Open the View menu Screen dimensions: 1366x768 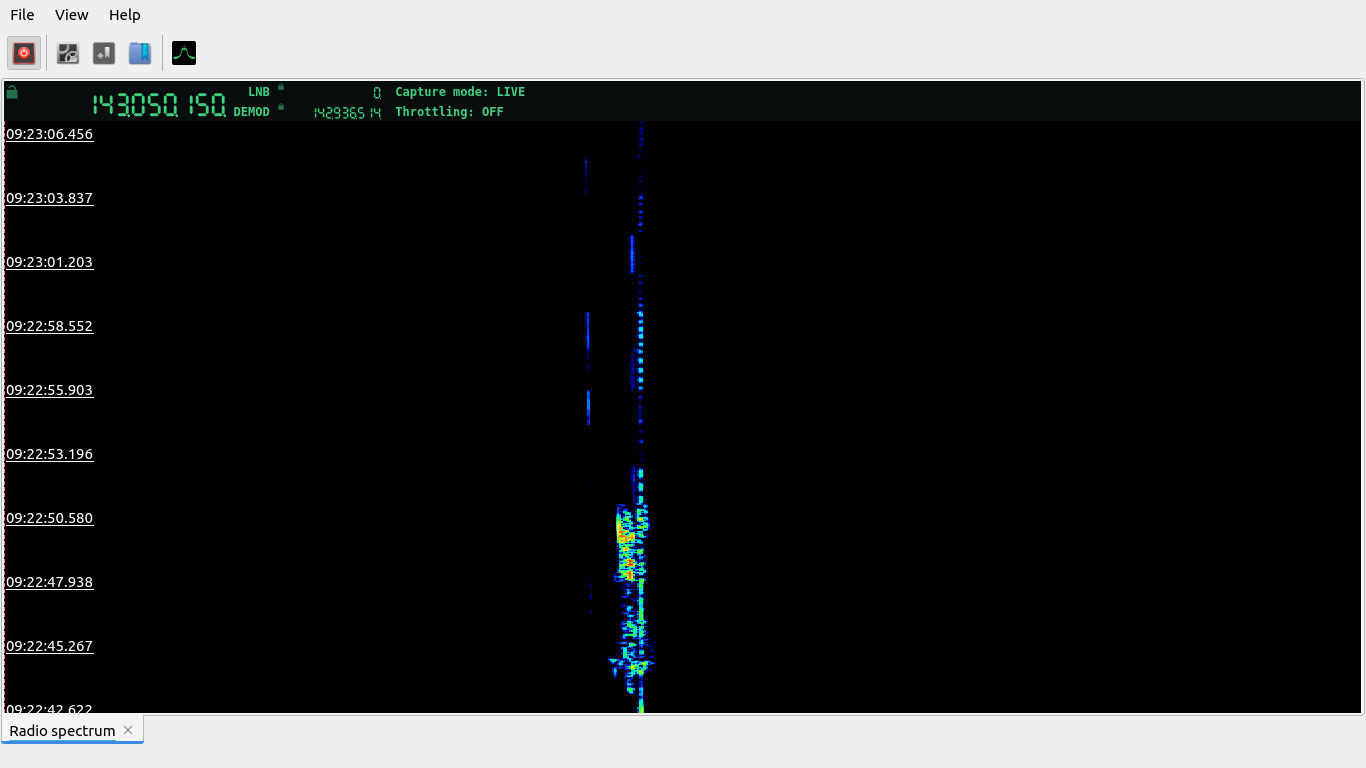72,15
